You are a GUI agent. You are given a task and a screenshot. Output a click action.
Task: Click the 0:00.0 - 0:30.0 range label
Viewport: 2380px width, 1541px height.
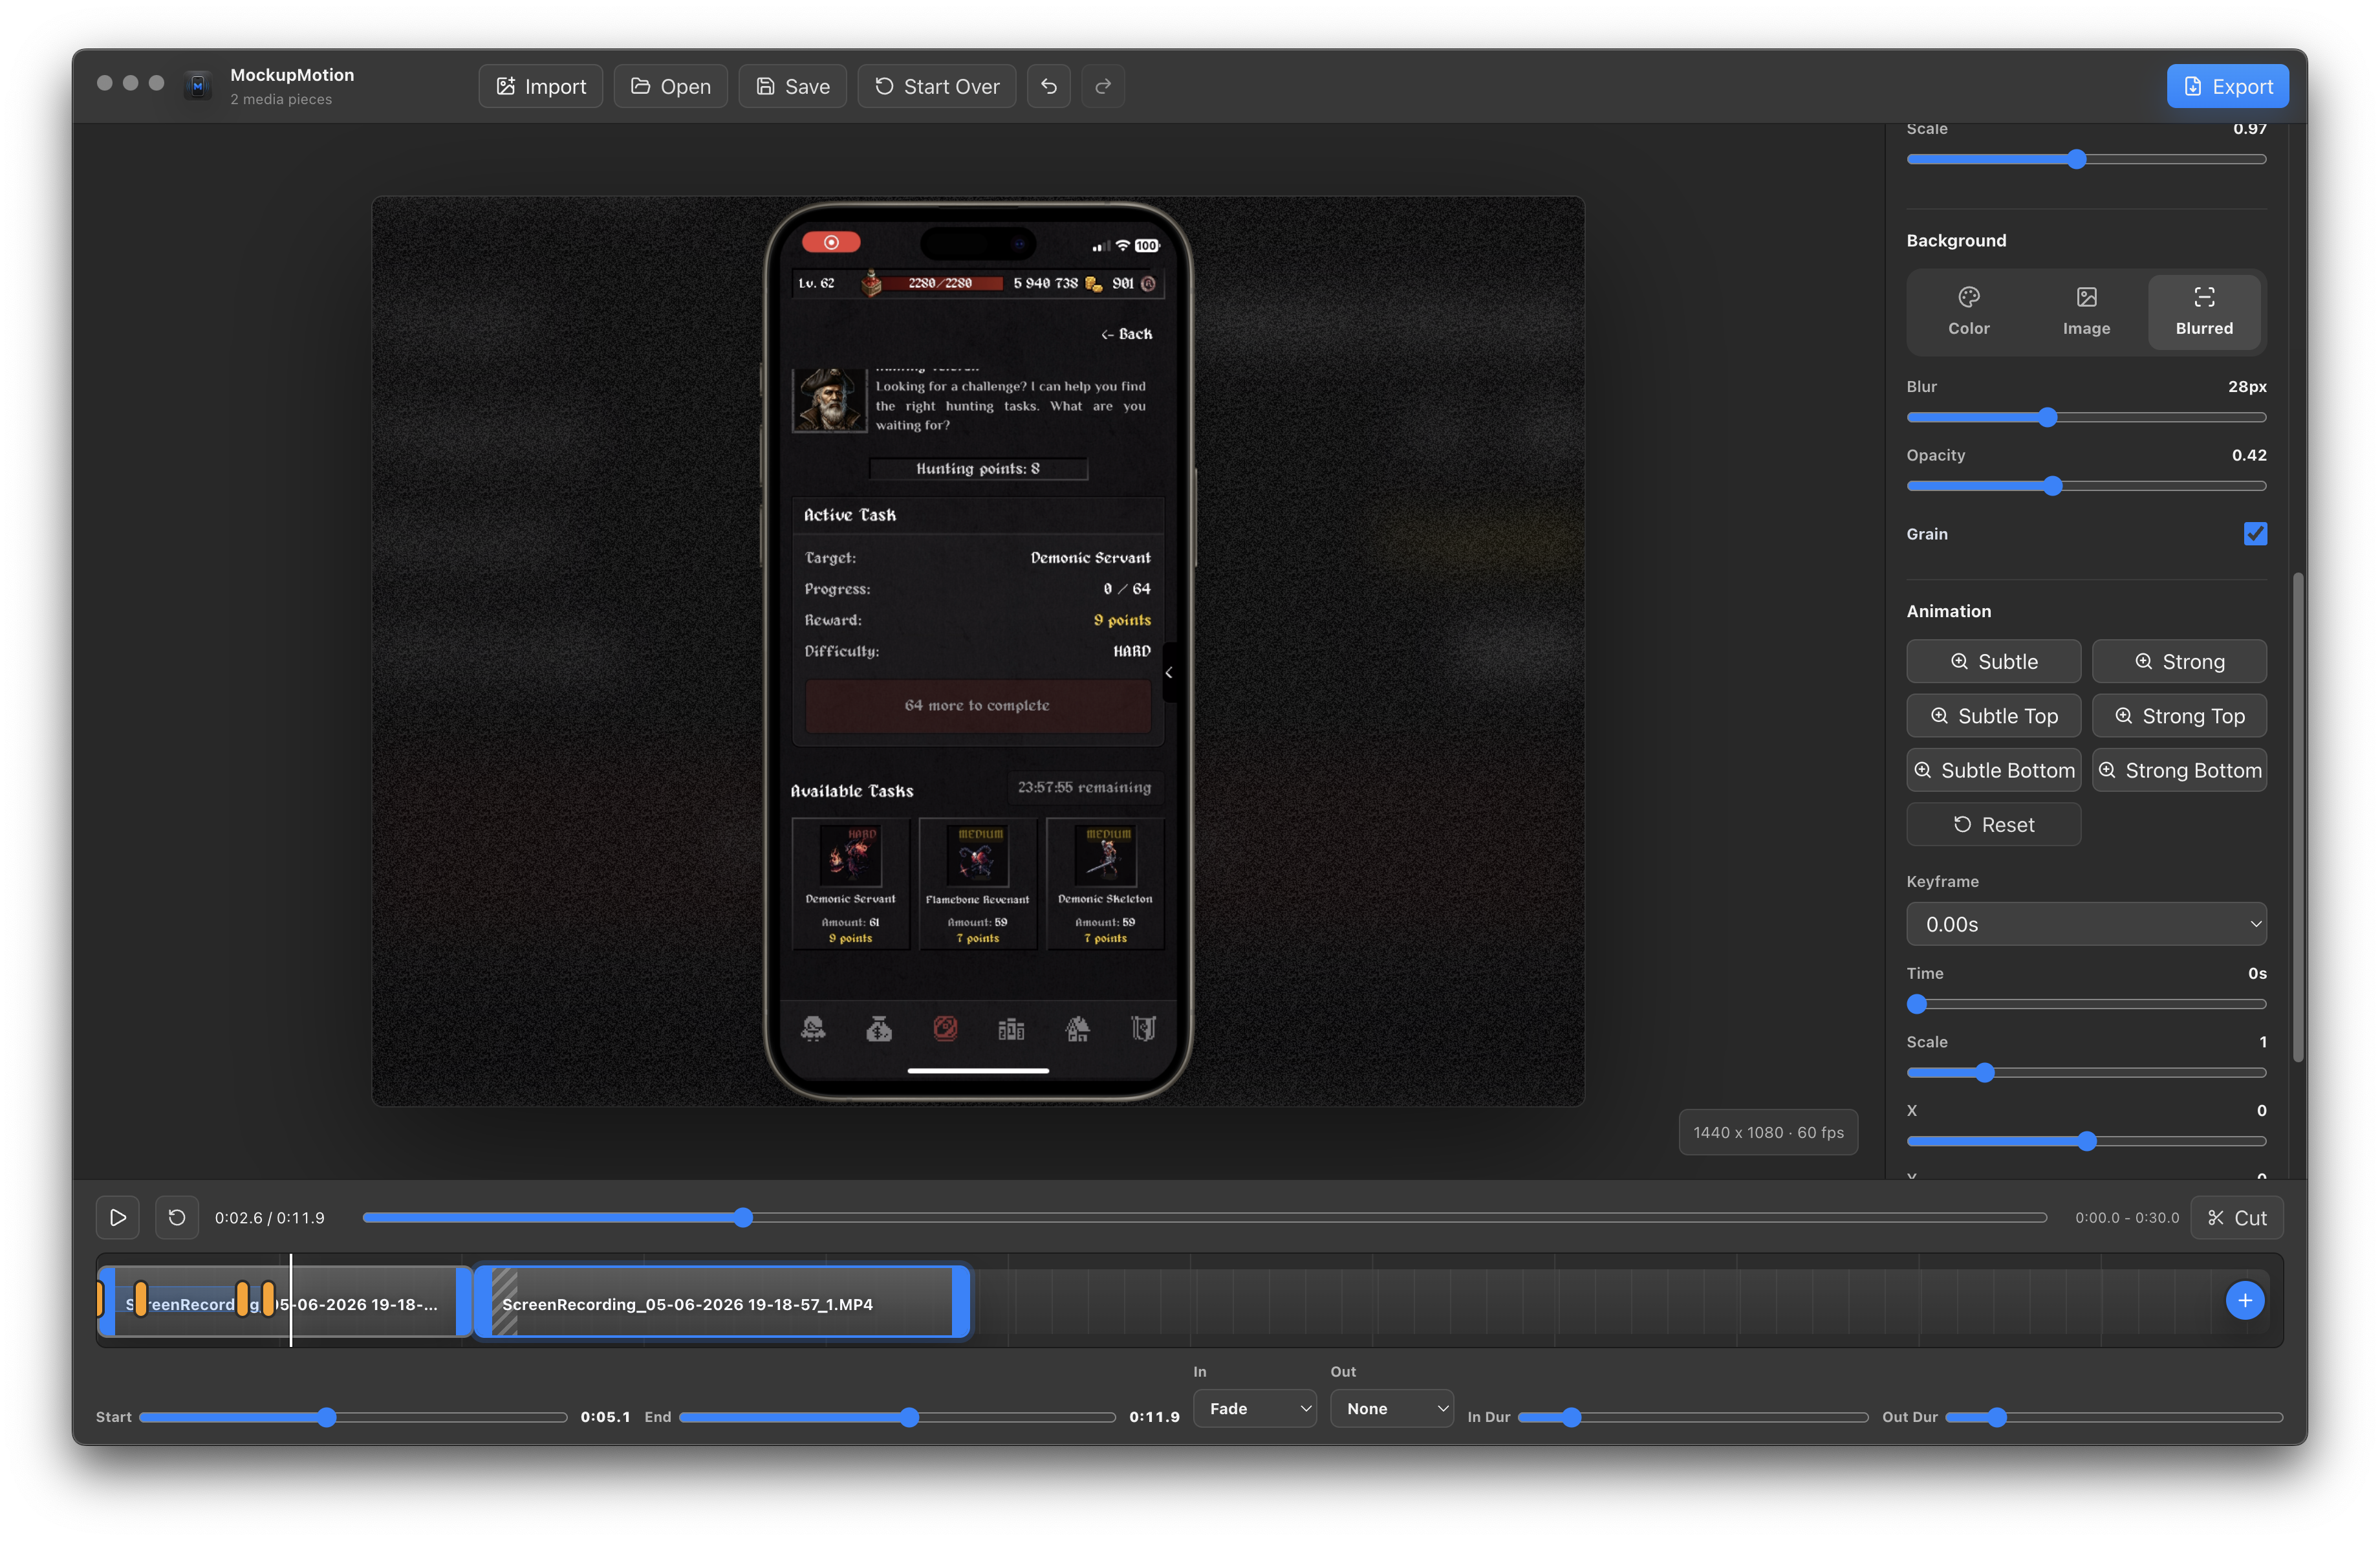(x=2127, y=1218)
